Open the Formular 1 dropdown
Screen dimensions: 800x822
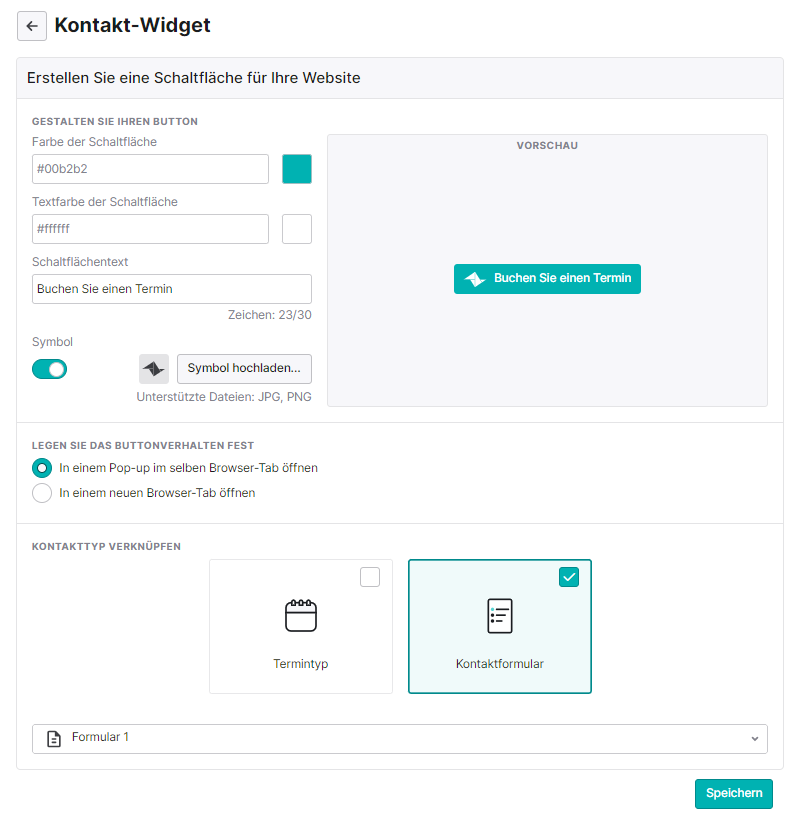(x=399, y=739)
